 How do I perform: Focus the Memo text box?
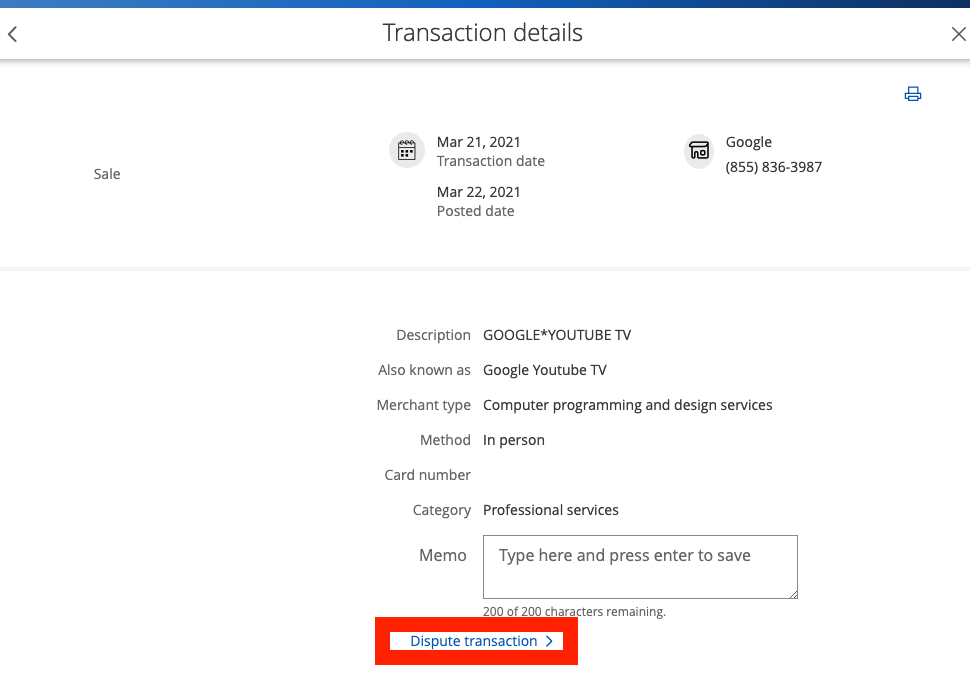pyautogui.click(x=640, y=567)
